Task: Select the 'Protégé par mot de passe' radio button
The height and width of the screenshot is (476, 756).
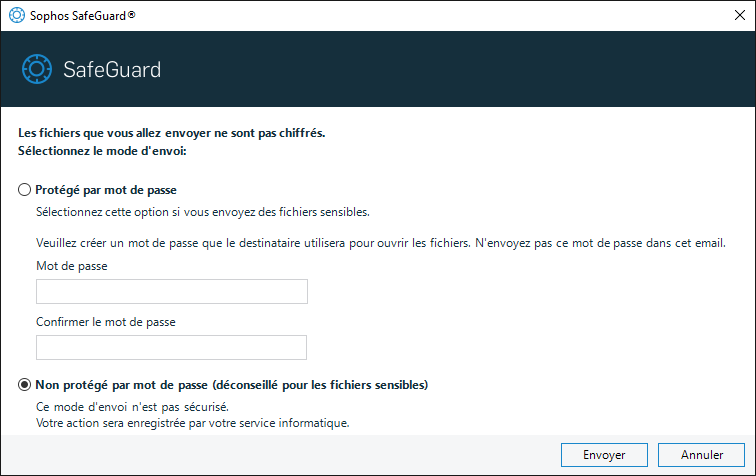Action: (x=25, y=189)
